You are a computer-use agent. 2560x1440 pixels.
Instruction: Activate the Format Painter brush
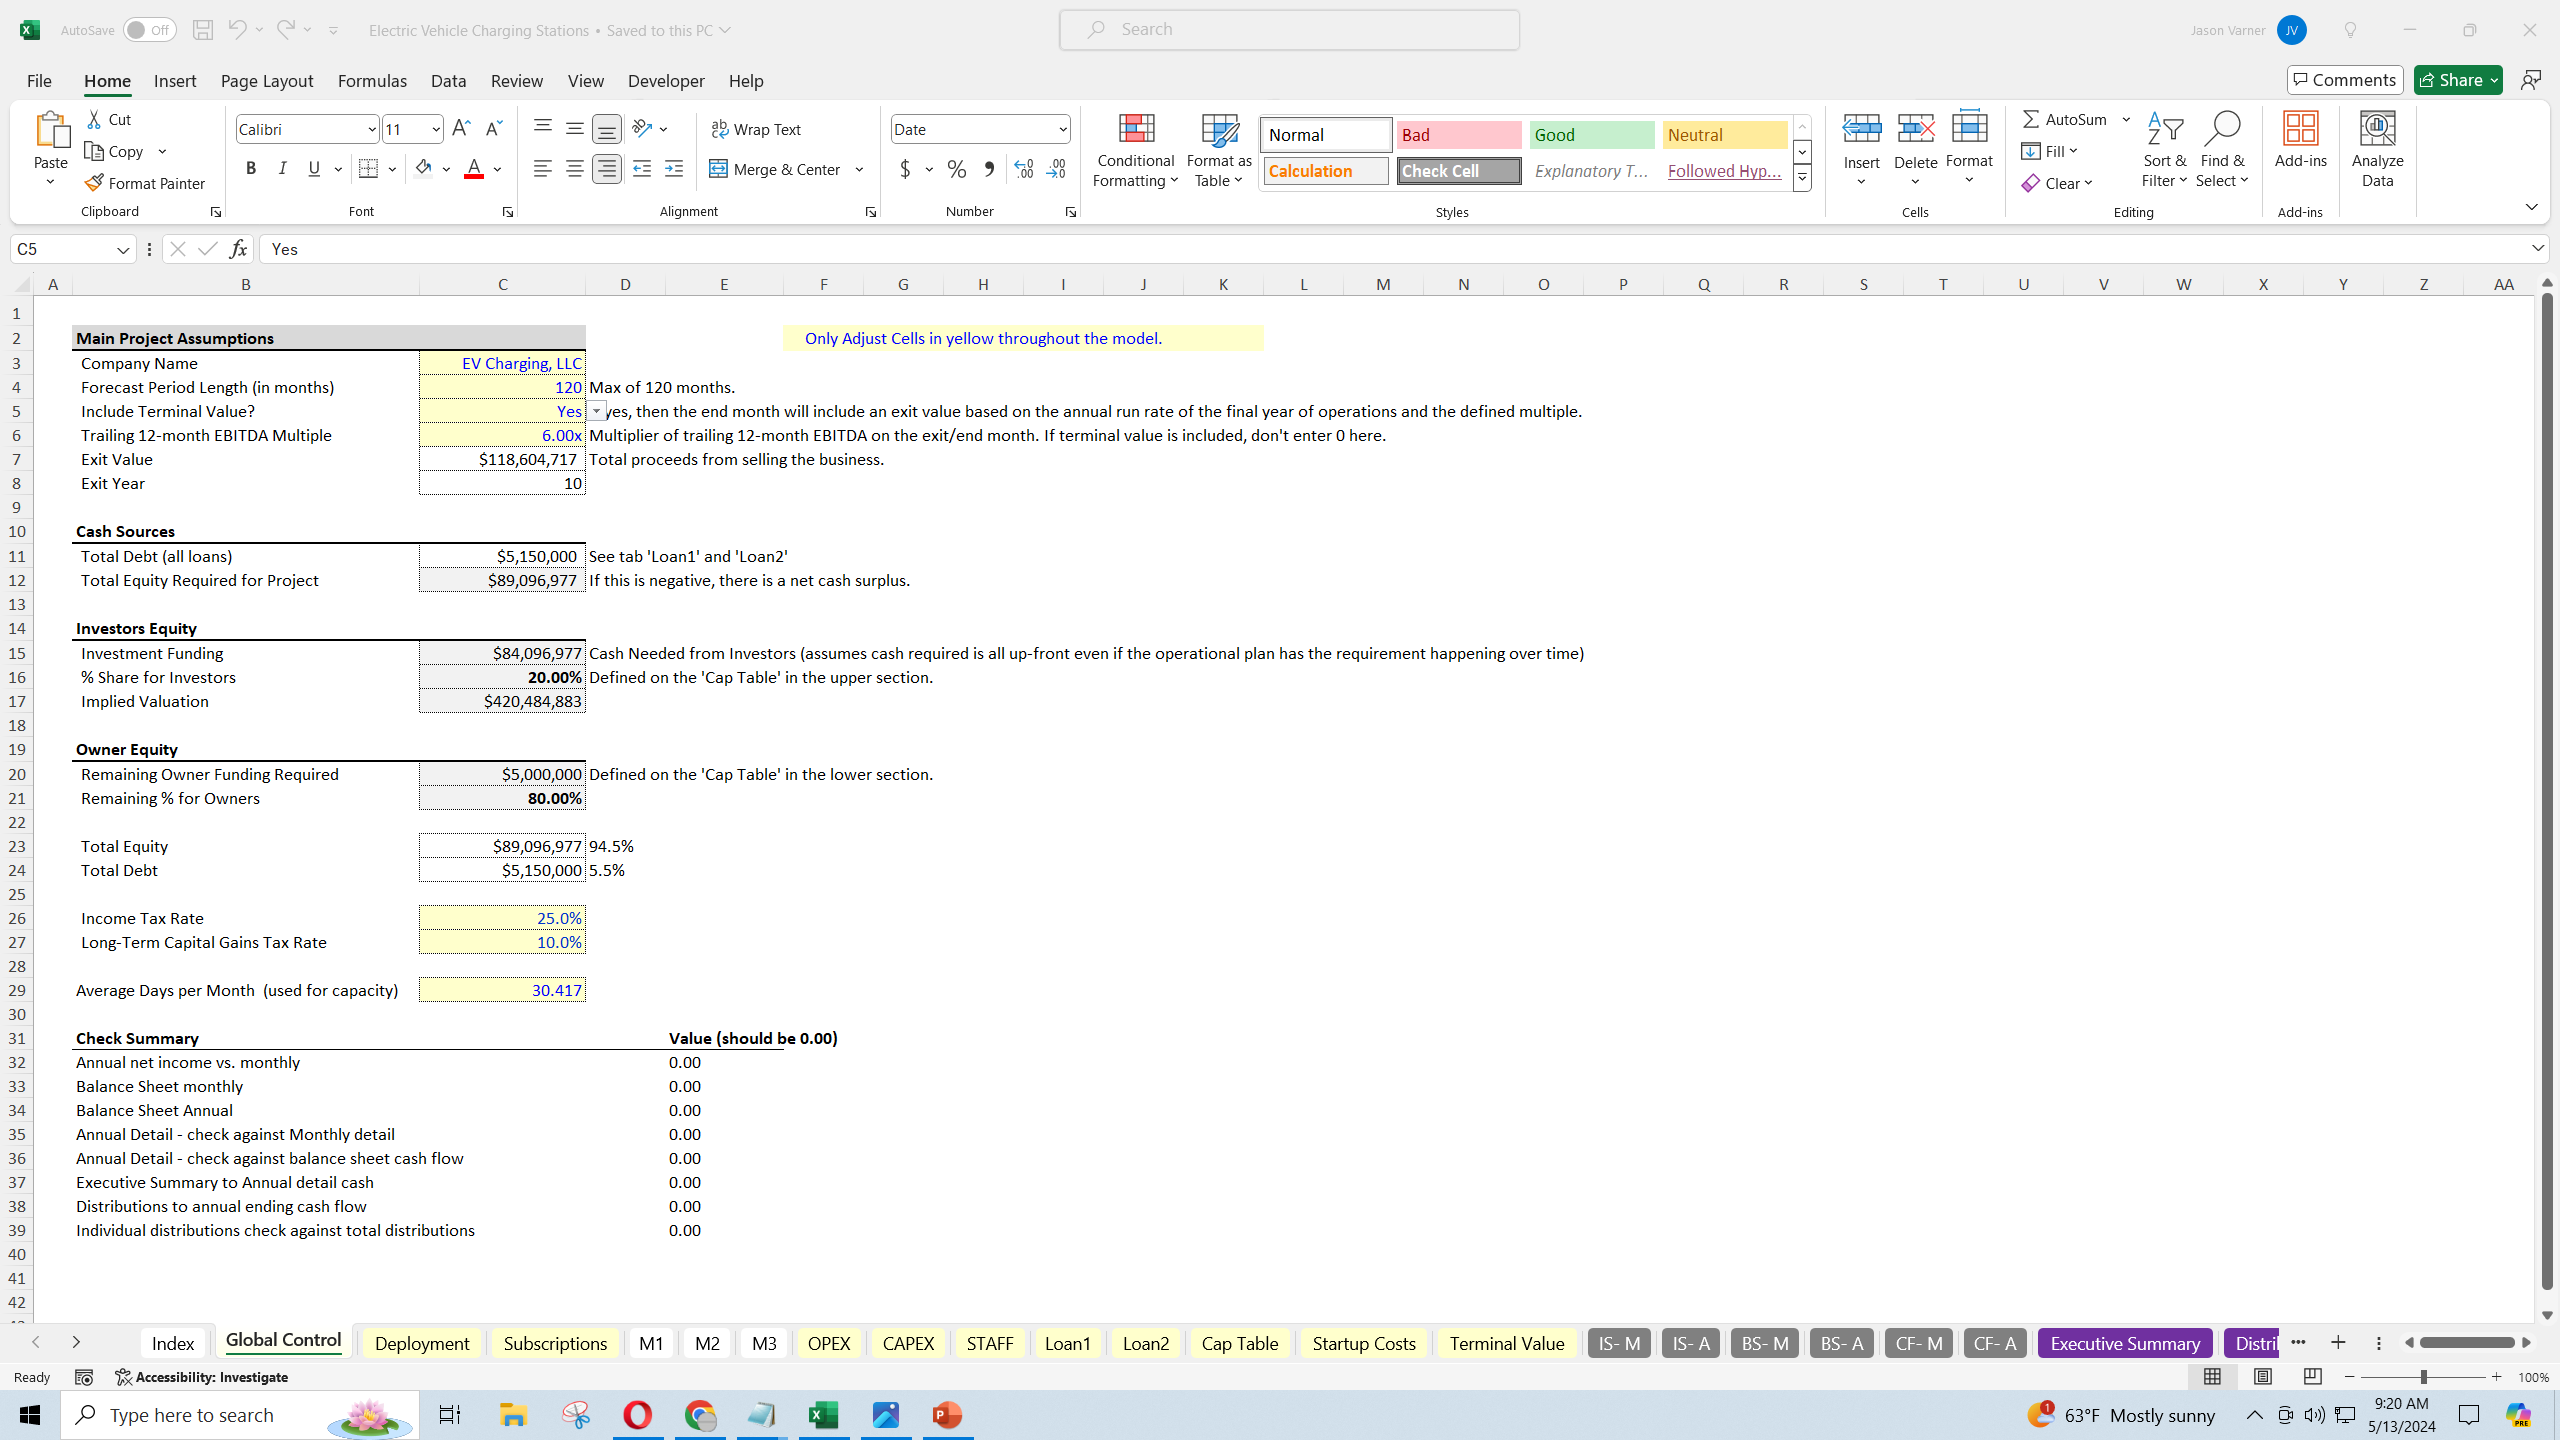click(145, 183)
